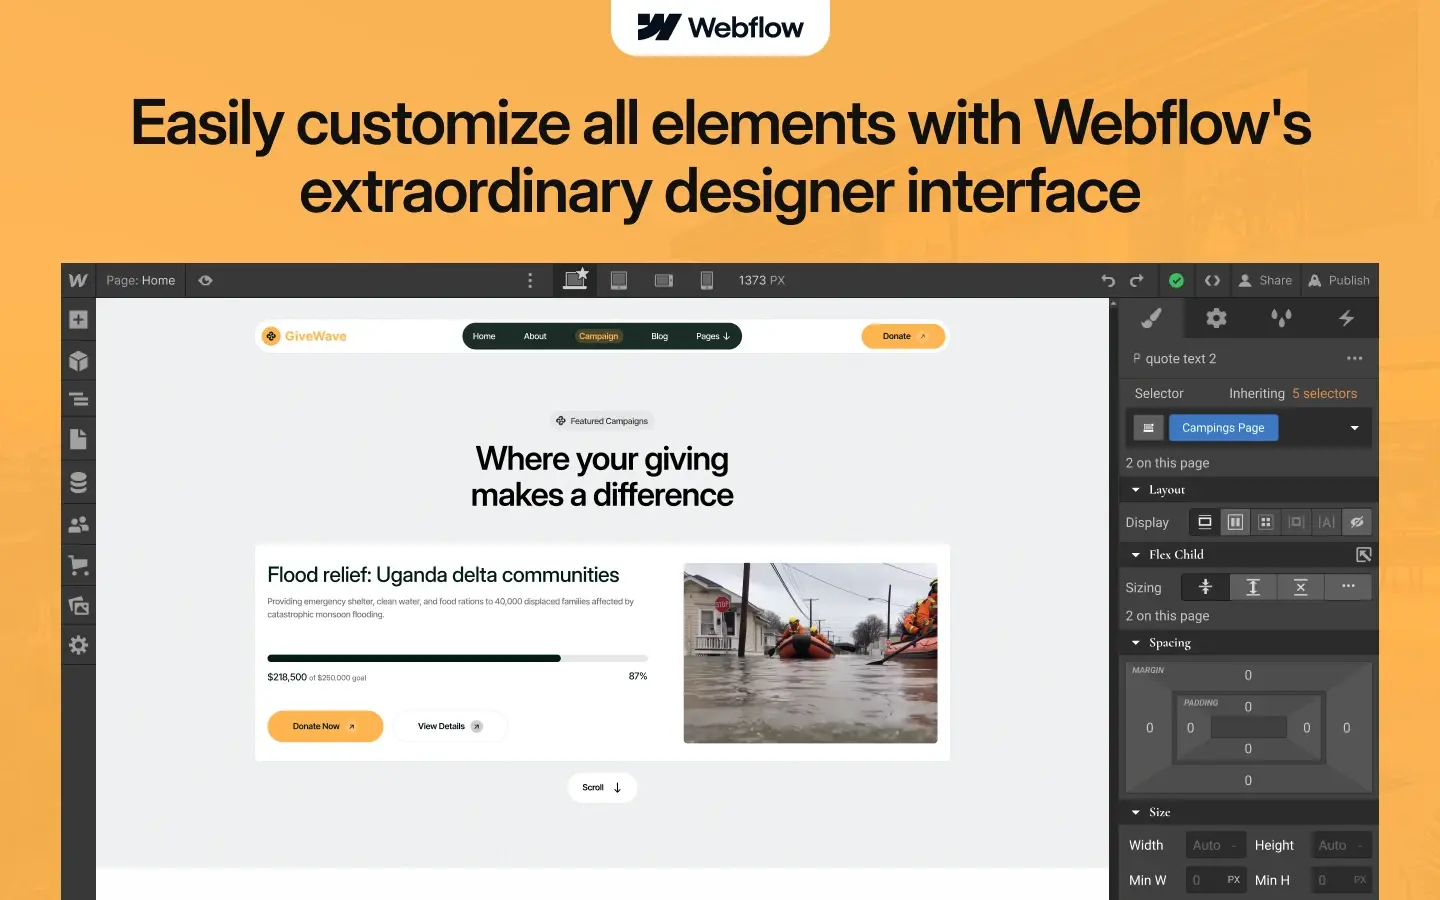Open the code export icon
Image resolution: width=1440 pixels, height=900 pixels.
pyautogui.click(x=1212, y=281)
